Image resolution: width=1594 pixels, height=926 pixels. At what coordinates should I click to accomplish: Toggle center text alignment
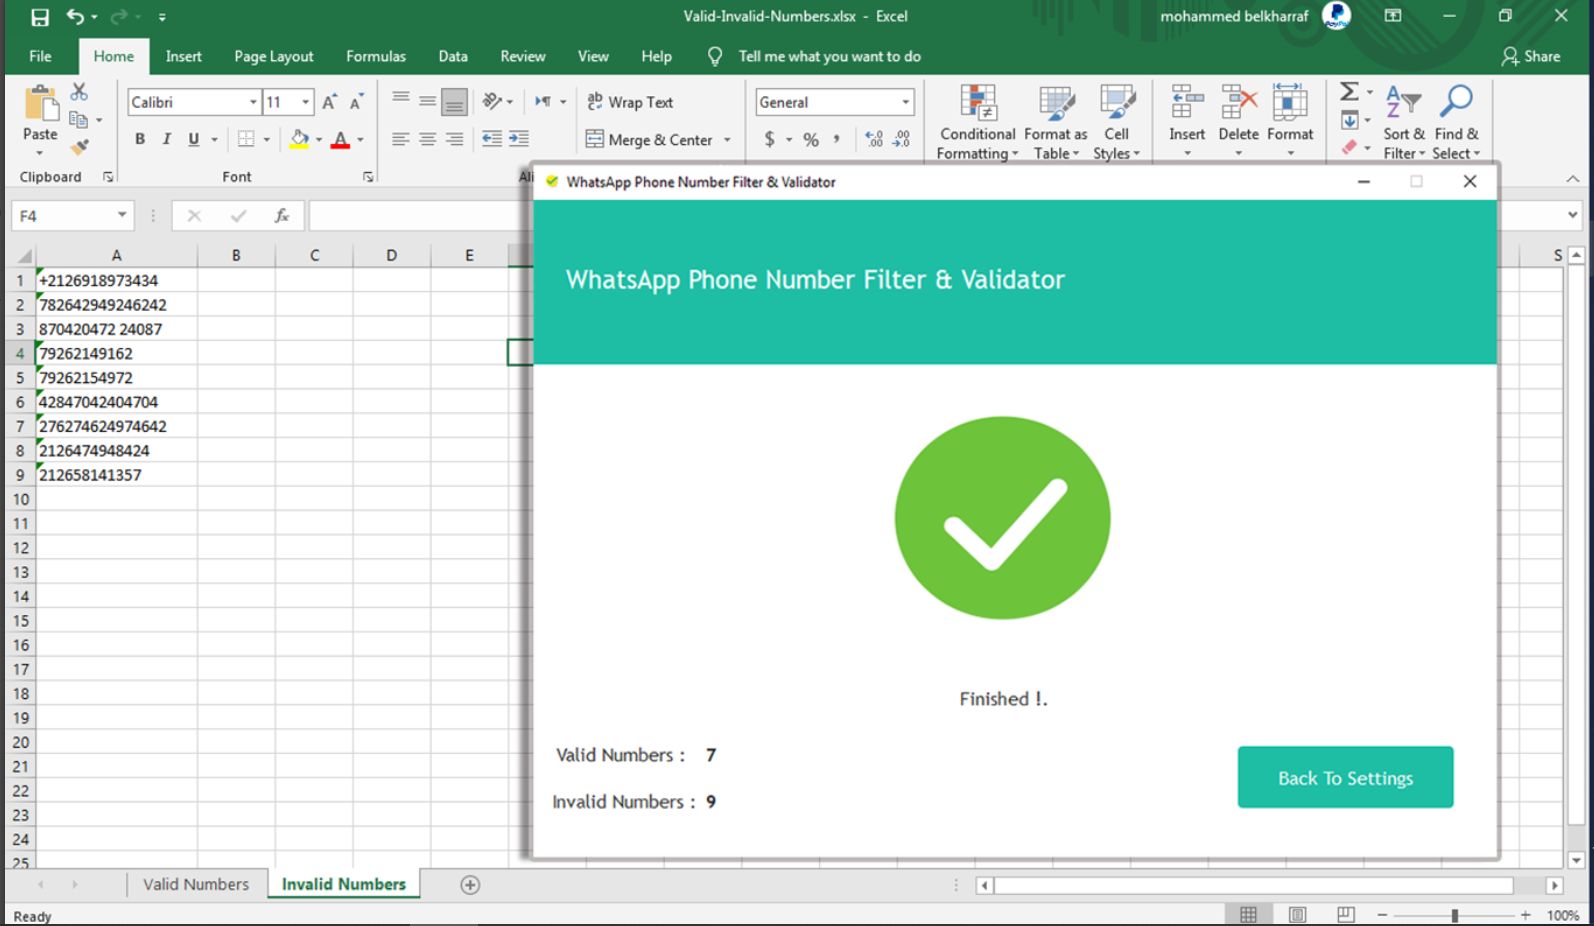427,139
